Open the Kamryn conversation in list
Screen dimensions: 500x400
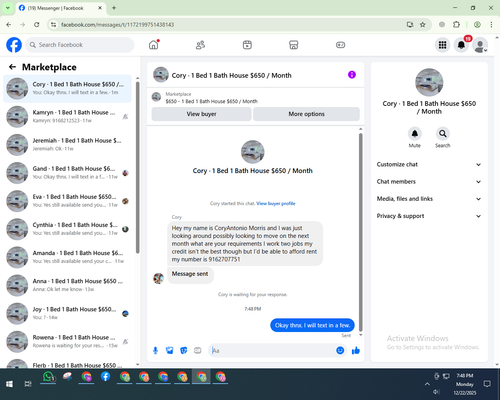pos(67,116)
